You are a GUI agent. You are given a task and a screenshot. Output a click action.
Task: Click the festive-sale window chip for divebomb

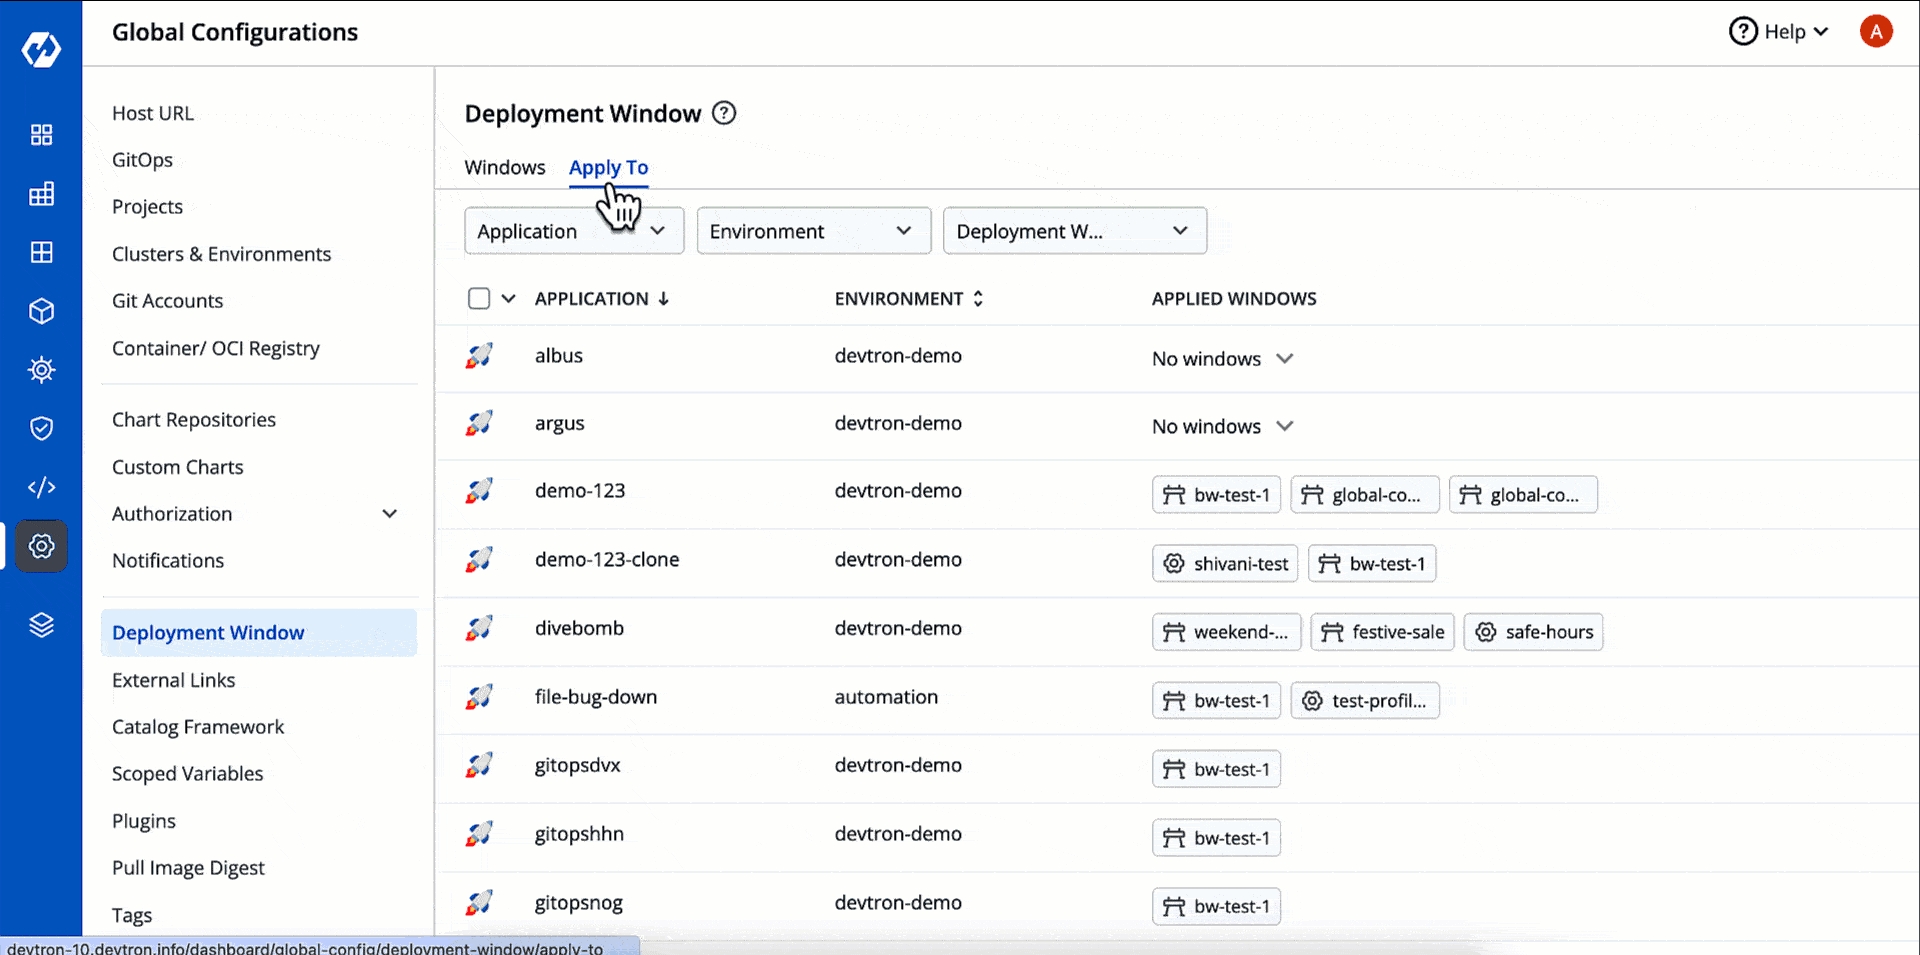point(1382,632)
